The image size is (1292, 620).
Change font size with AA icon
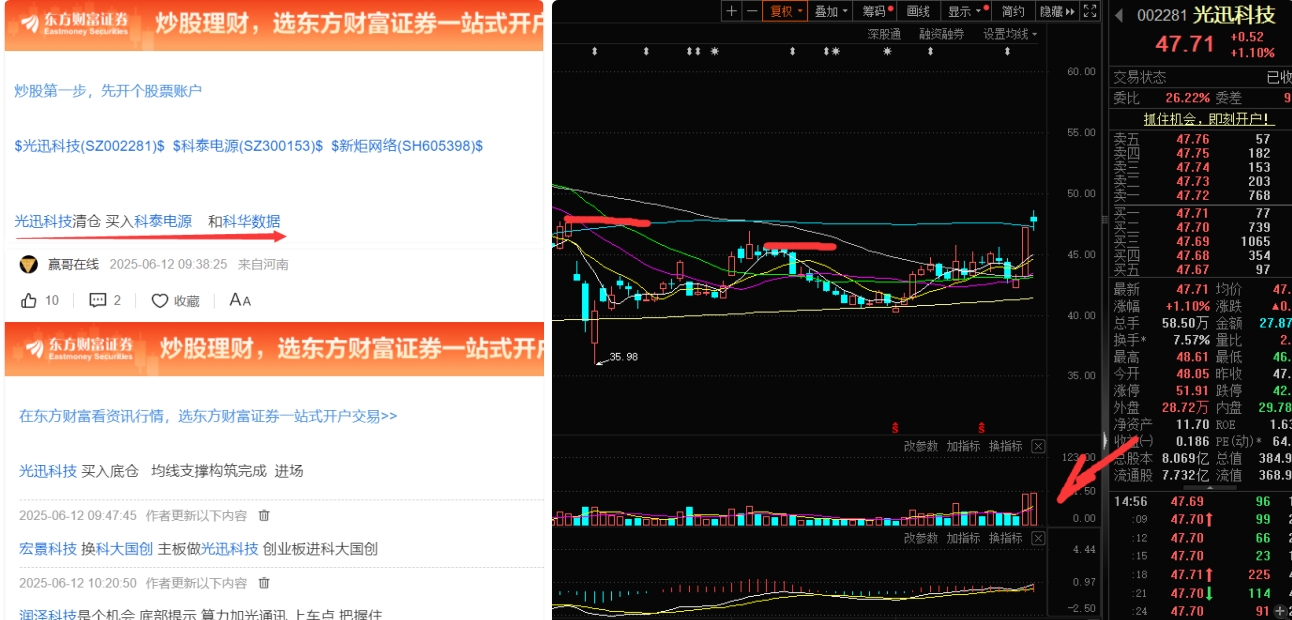click(x=240, y=300)
